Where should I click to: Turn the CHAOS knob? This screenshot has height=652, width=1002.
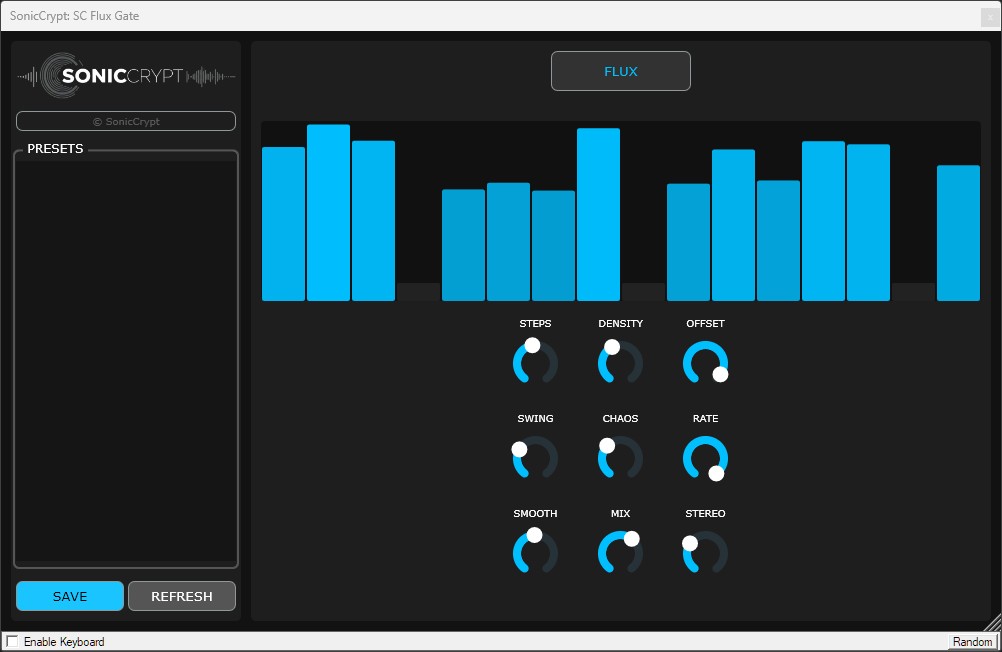click(x=620, y=457)
